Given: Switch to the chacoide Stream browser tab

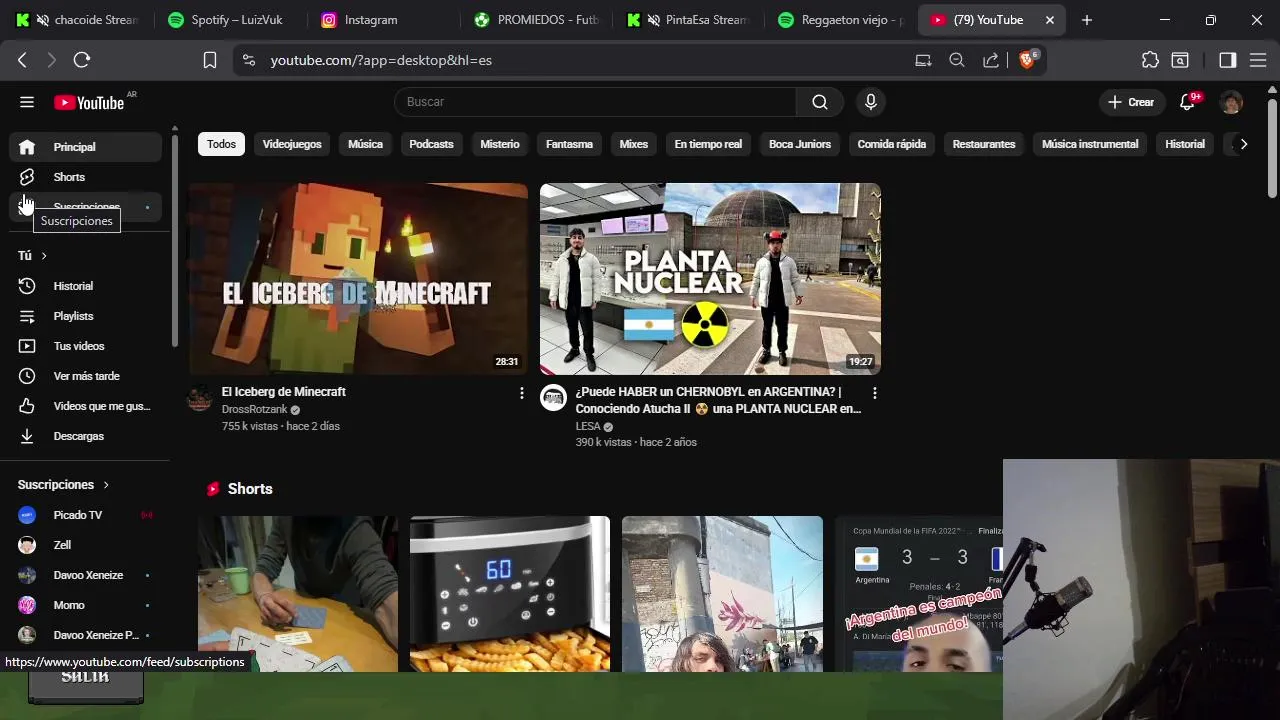Looking at the screenshot, I should [x=78, y=20].
